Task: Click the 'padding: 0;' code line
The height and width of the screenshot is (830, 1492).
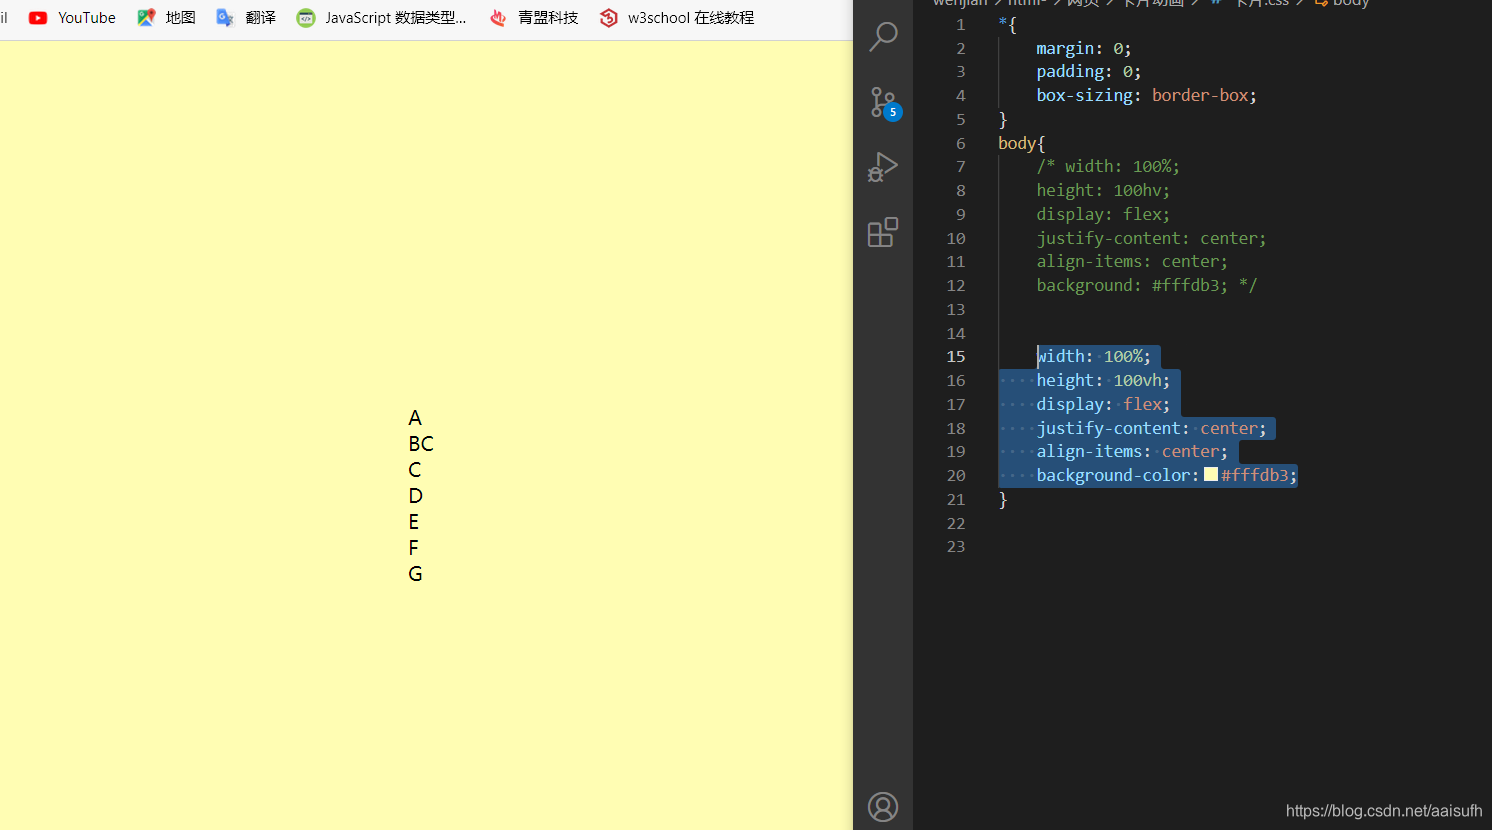Action: [x=1089, y=72]
